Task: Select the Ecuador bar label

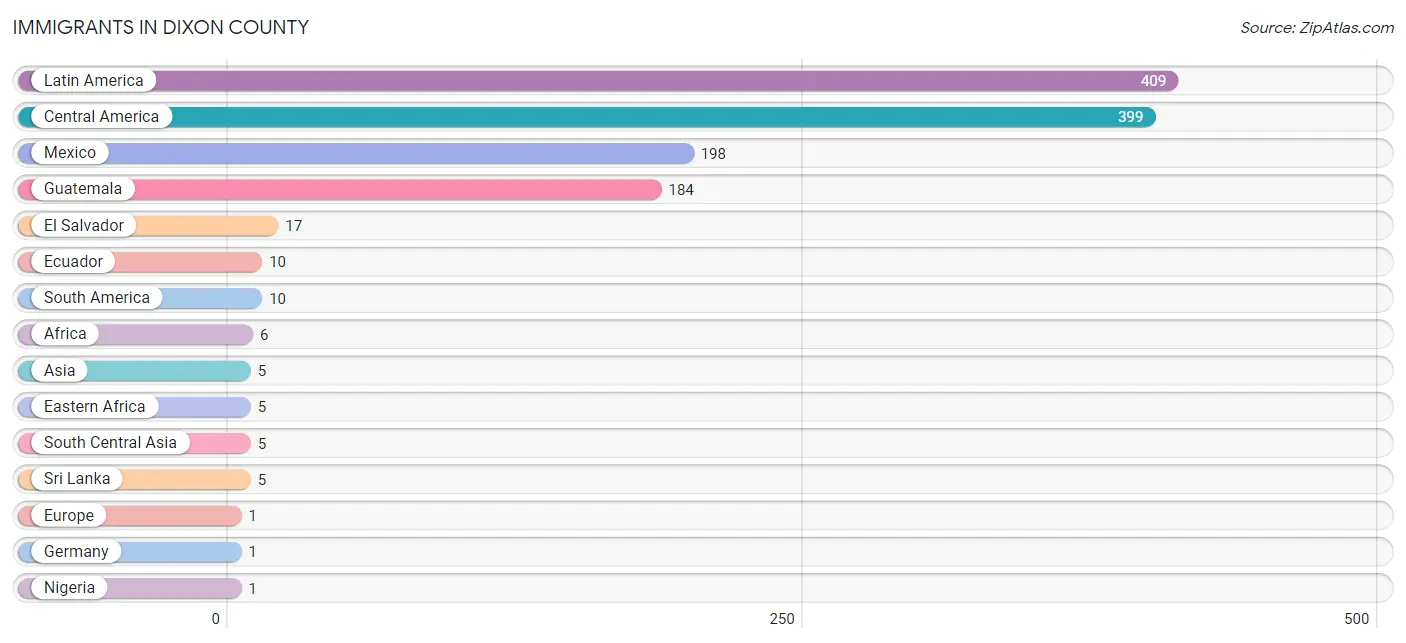Action: click(73, 261)
